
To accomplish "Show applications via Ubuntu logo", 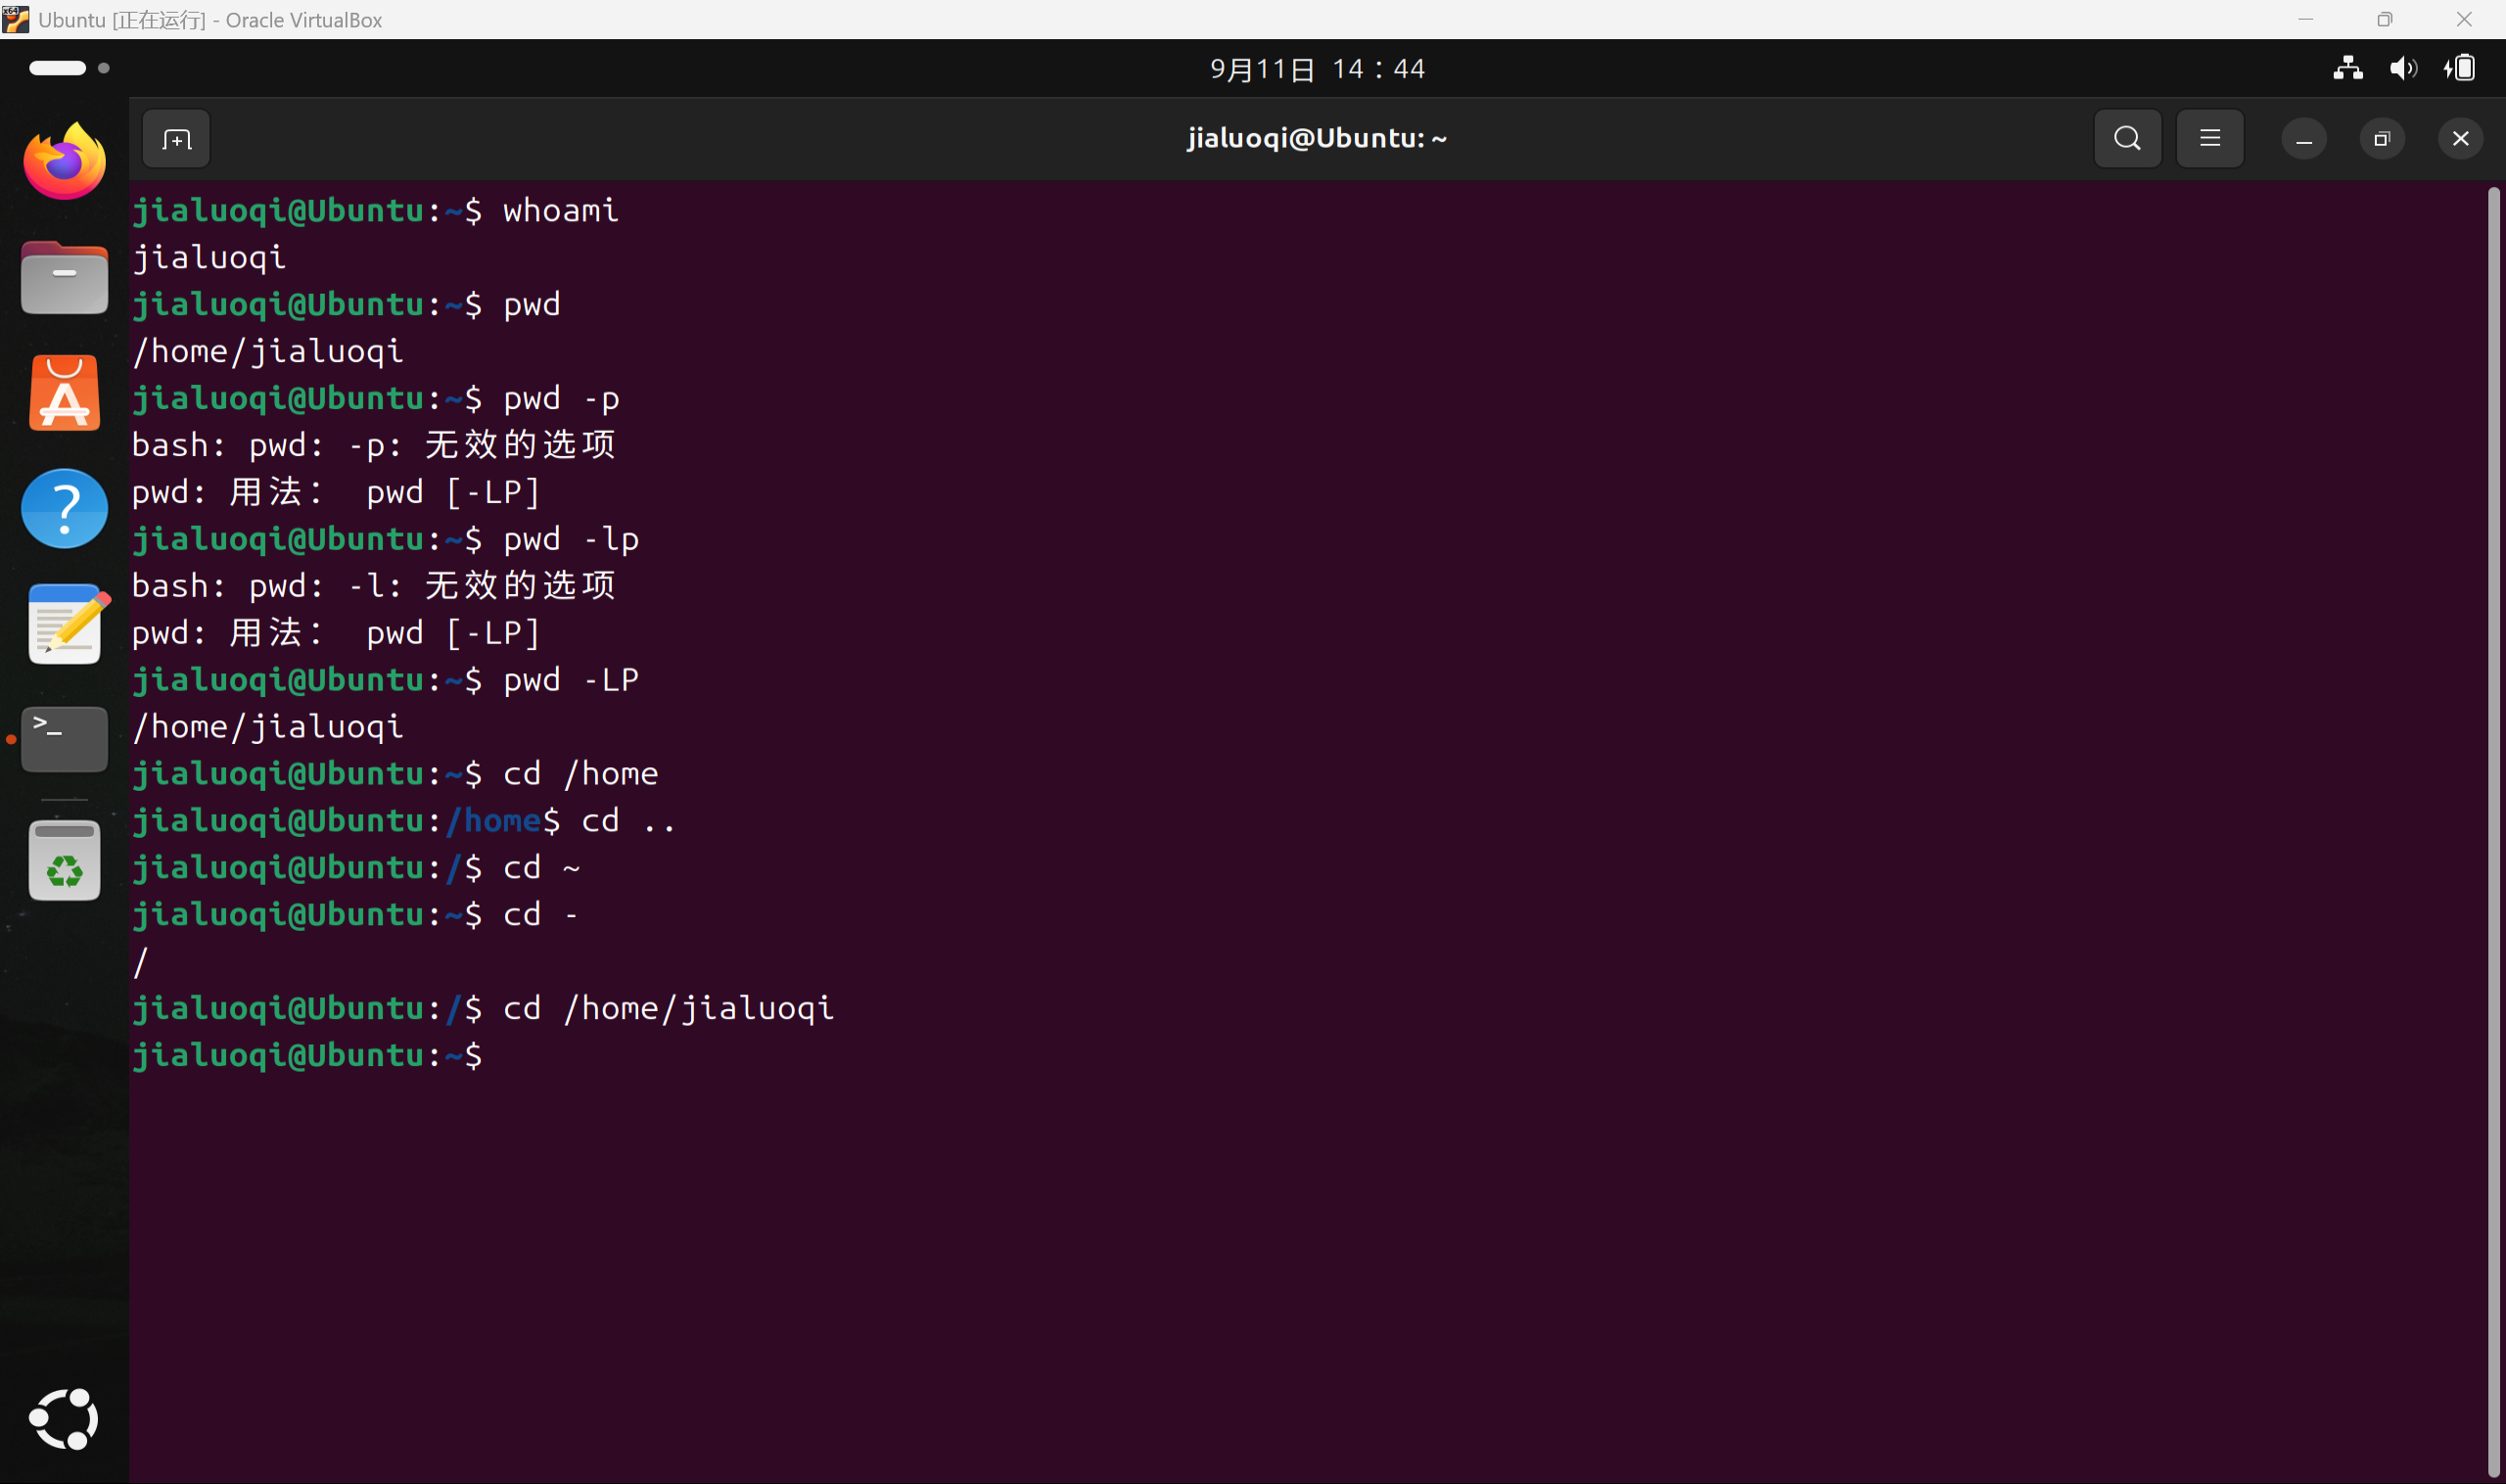I will [65, 1418].
